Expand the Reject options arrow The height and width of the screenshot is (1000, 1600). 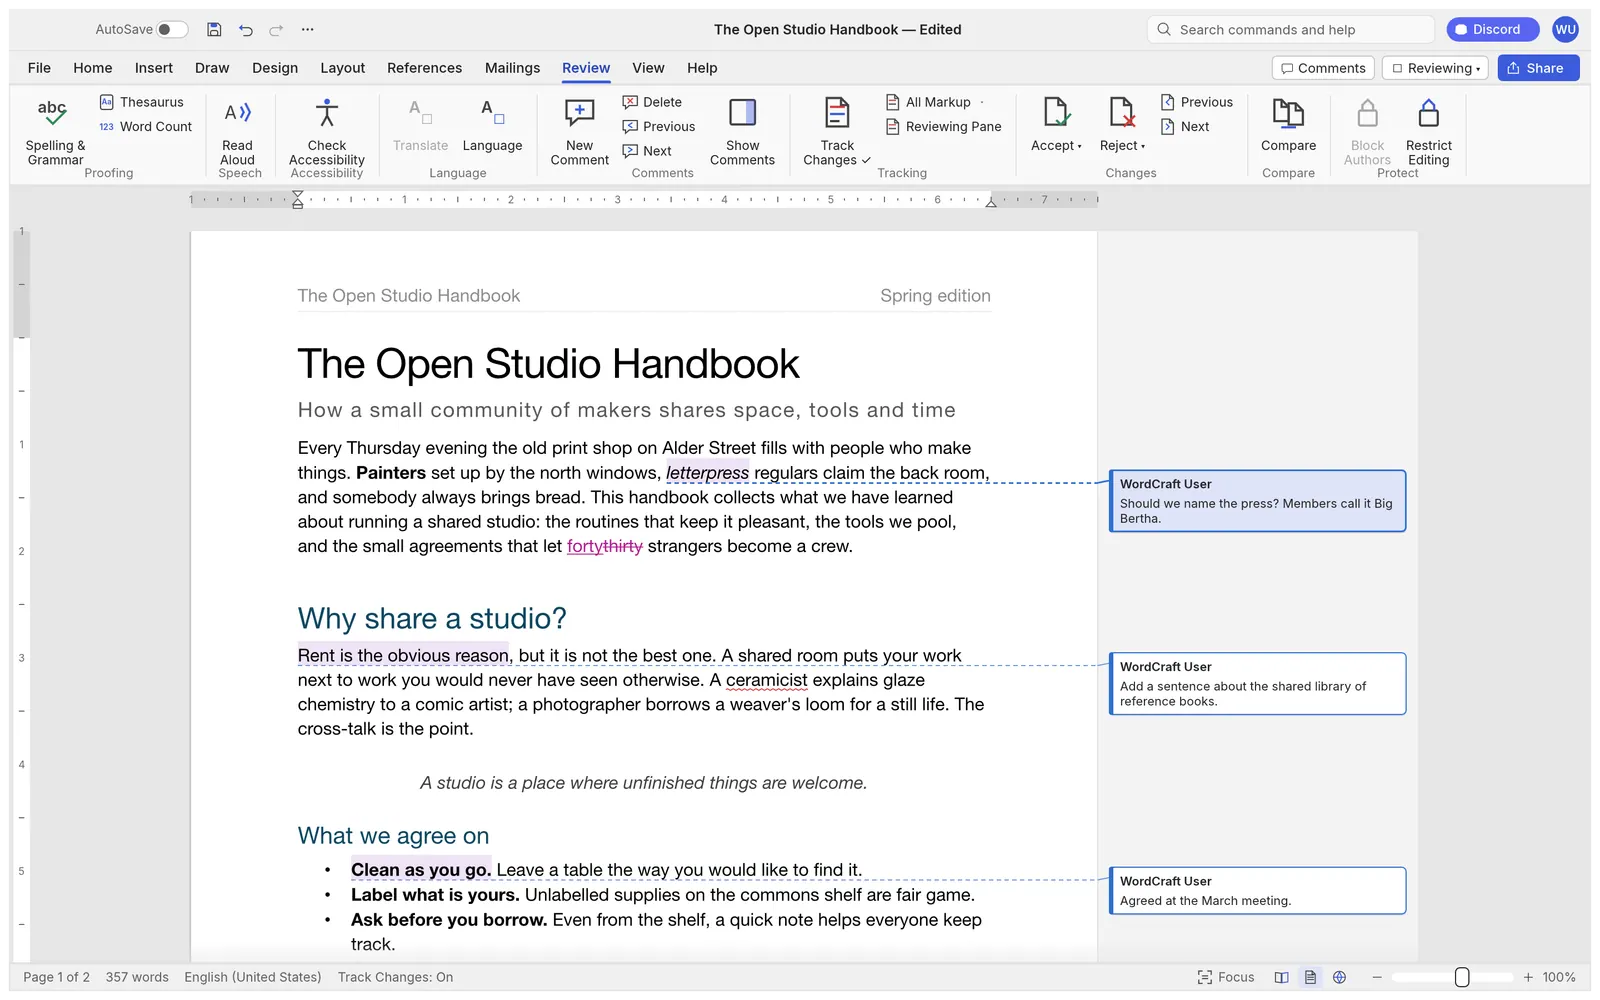(1143, 147)
